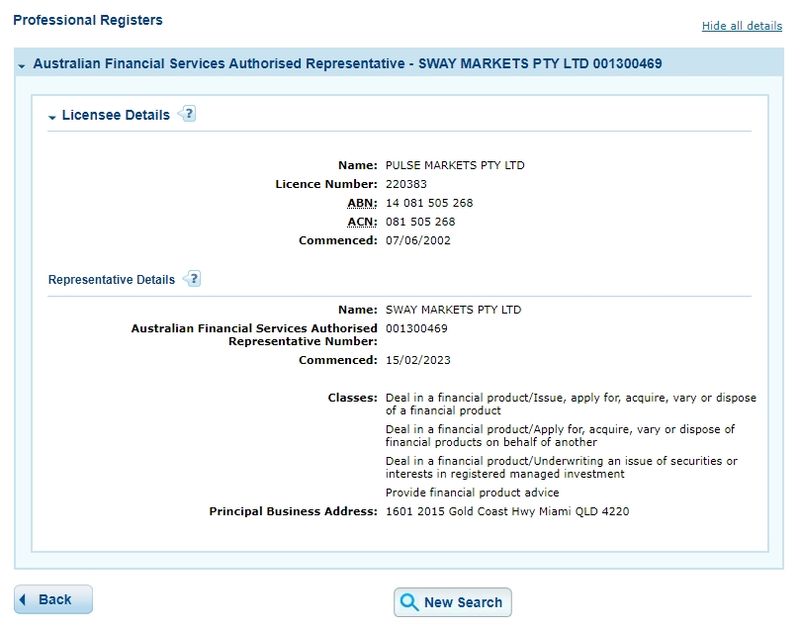Click the ACN abbreviation label

tap(362, 222)
